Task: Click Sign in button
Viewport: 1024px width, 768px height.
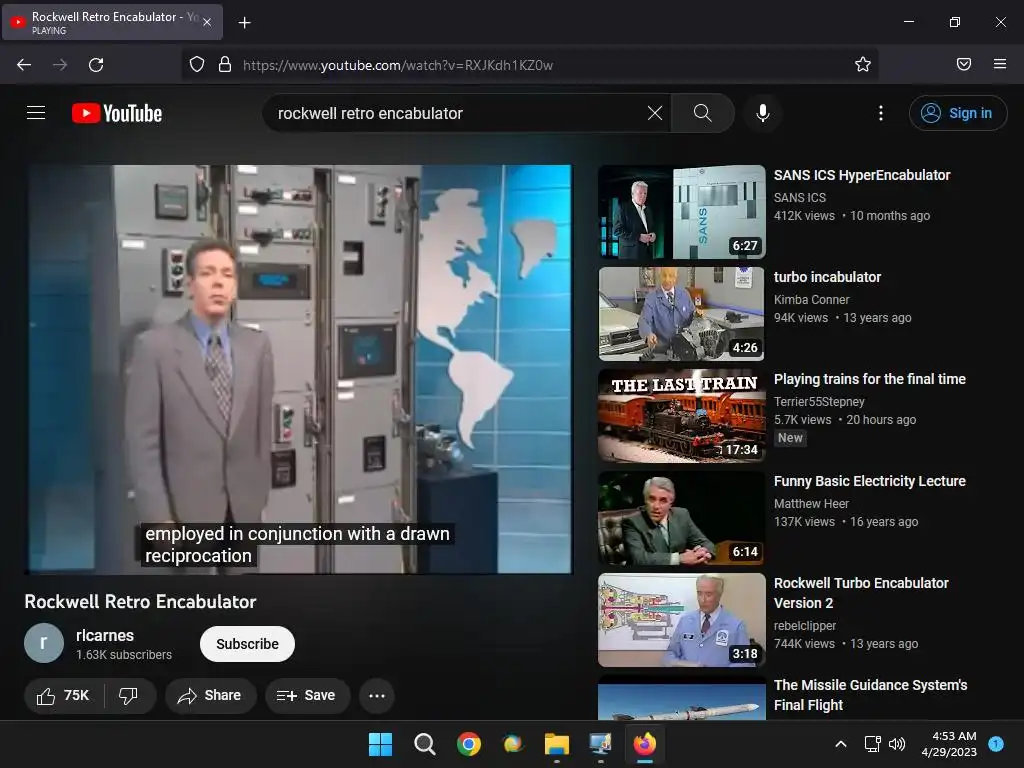Action: 957,113
